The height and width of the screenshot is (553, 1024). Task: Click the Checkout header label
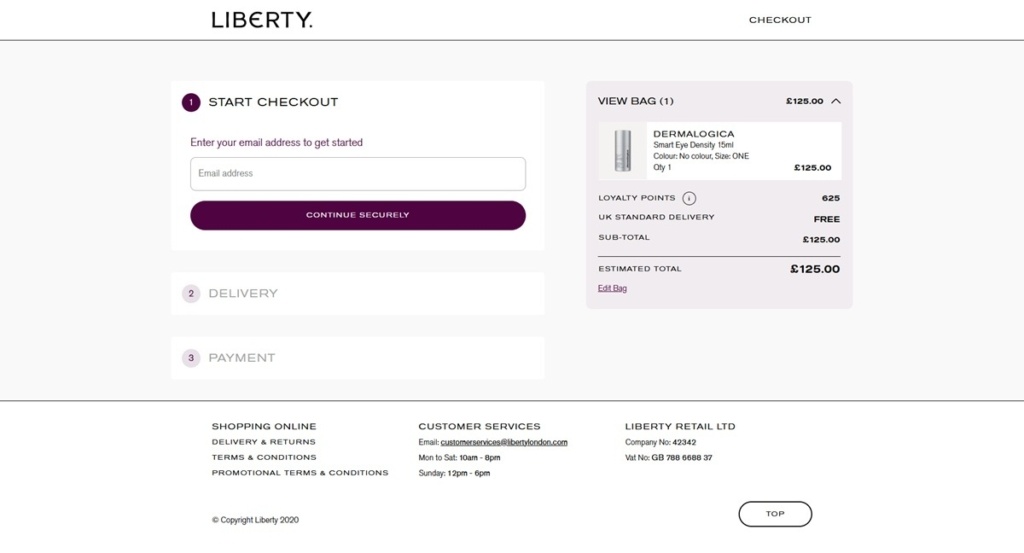point(780,20)
